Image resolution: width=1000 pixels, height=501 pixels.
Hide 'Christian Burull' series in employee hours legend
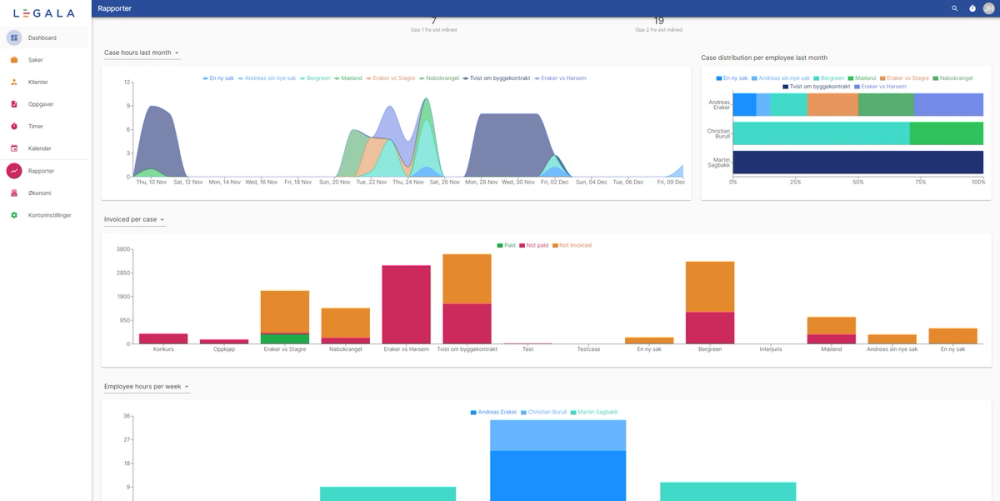coord(544,412)
